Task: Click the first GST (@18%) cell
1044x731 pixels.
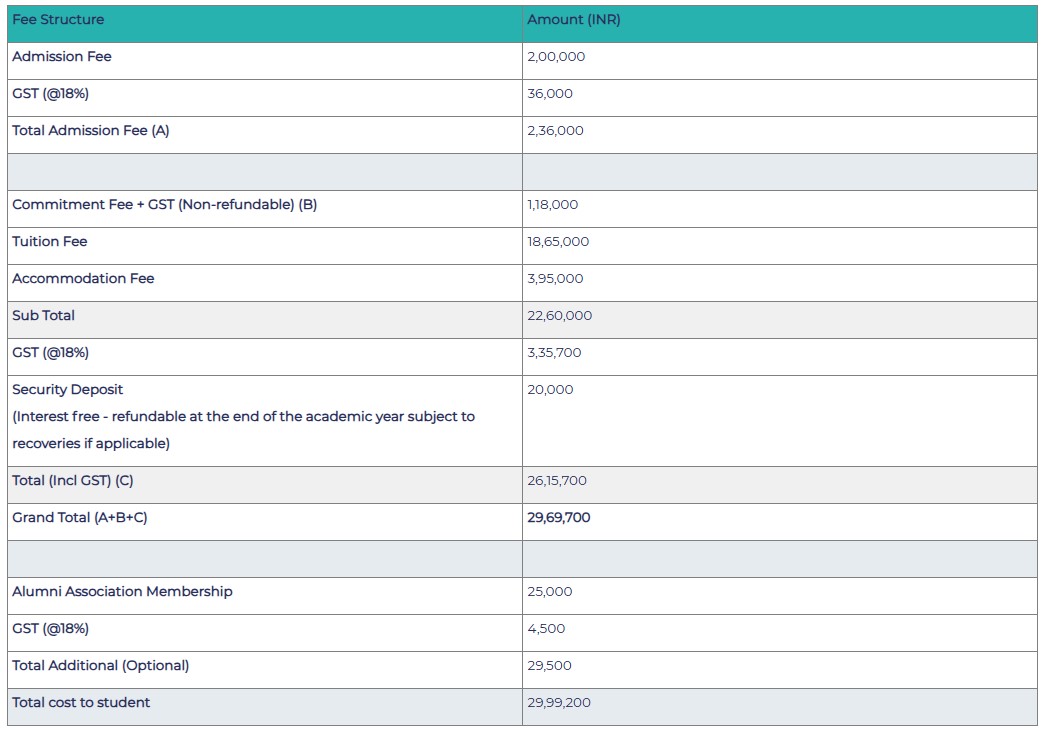Action: (49, 94)
